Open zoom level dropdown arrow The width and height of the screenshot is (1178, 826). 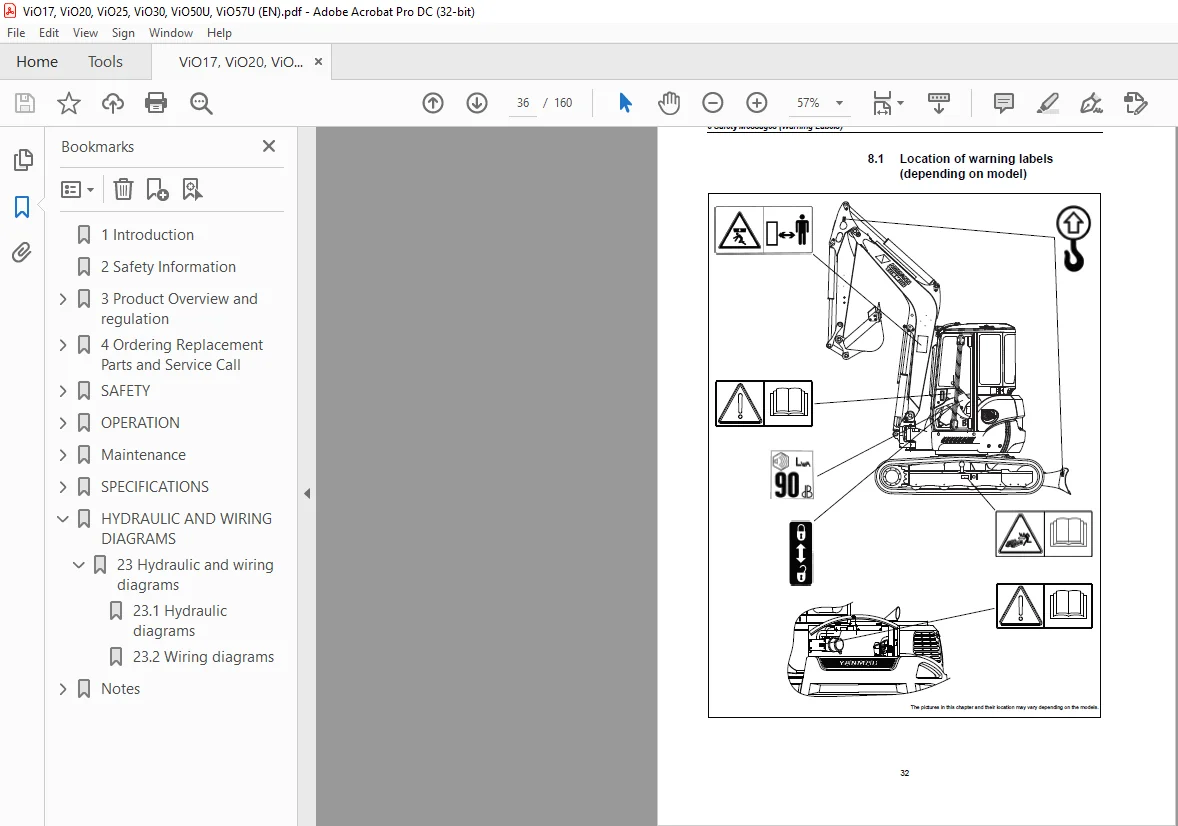(839, 103)
